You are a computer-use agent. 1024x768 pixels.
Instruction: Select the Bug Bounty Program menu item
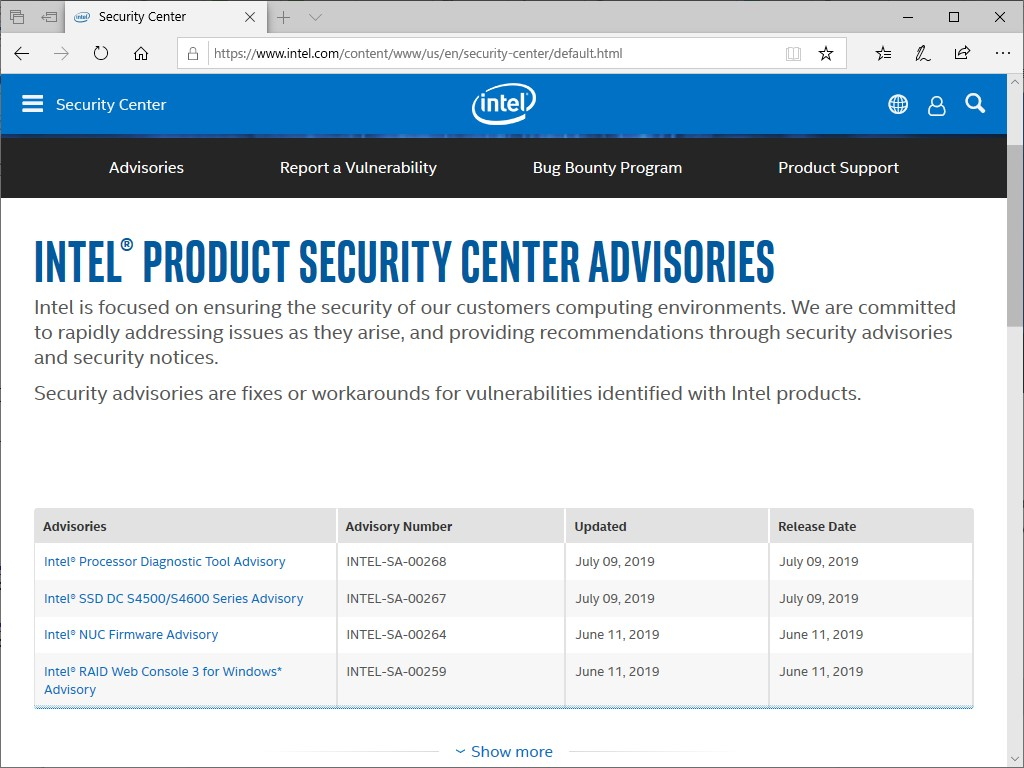(x=607, y=167)
